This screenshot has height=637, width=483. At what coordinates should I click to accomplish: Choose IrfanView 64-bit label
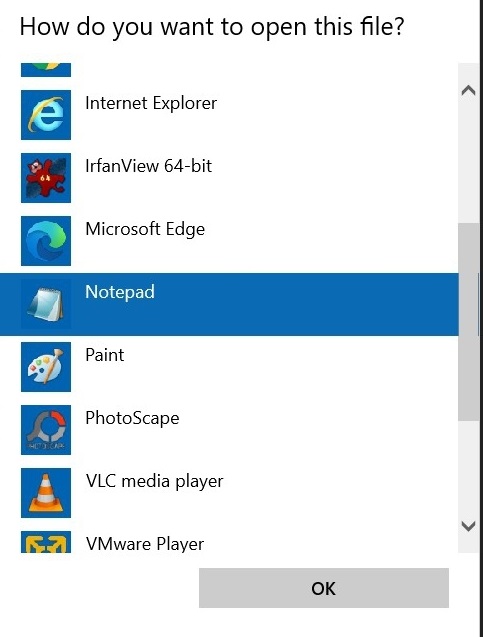(148, 166)
